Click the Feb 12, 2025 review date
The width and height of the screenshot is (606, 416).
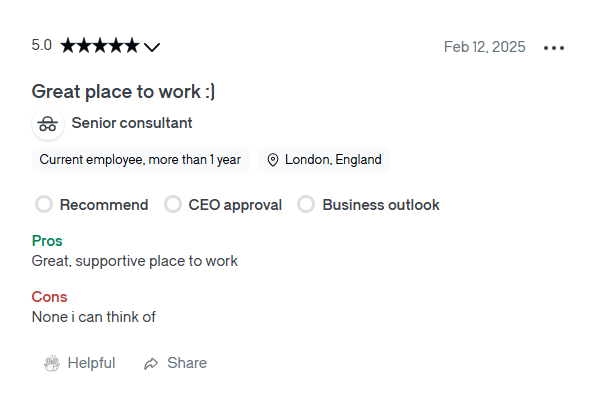point(485,47)
